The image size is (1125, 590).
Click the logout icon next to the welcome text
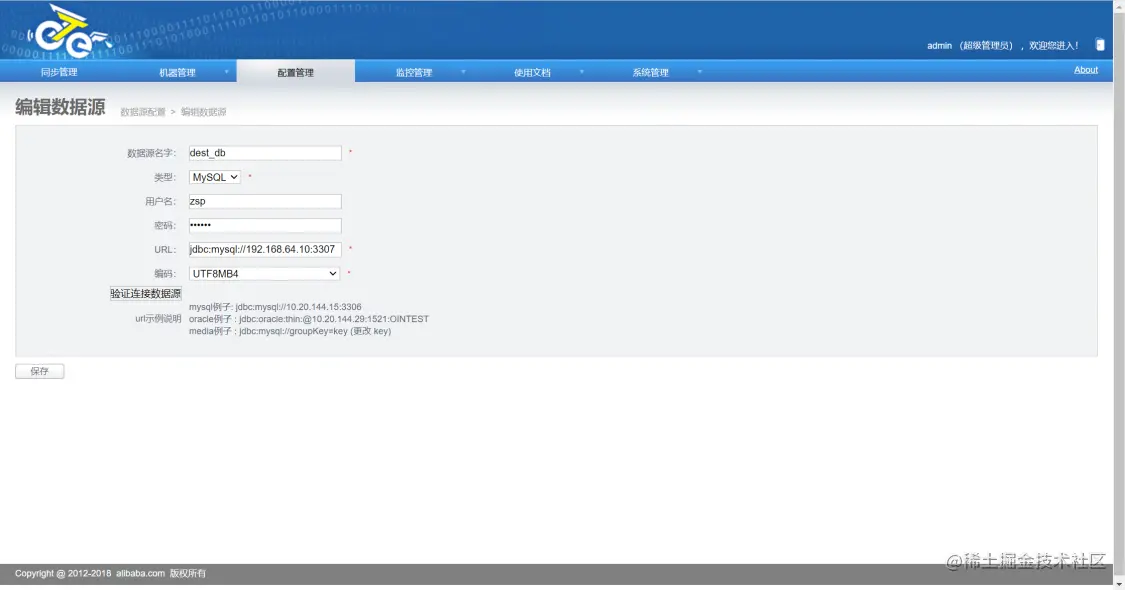coord(1100,45)
